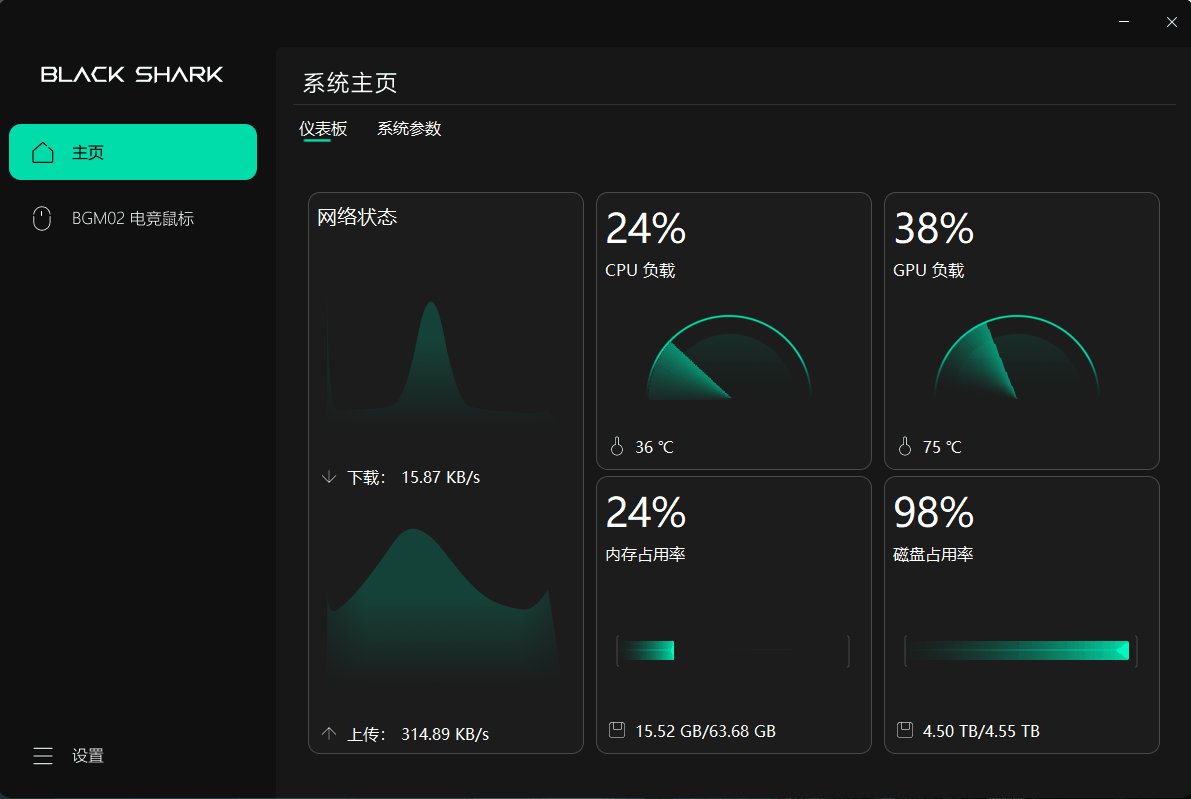Click the upload arrow icon
The height and width of the screenshot is (799, 1191).
[329, 734]
